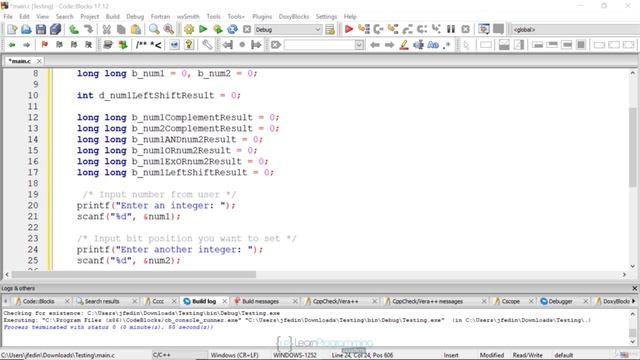Stop the debugger with the X icon

[465, 29]
